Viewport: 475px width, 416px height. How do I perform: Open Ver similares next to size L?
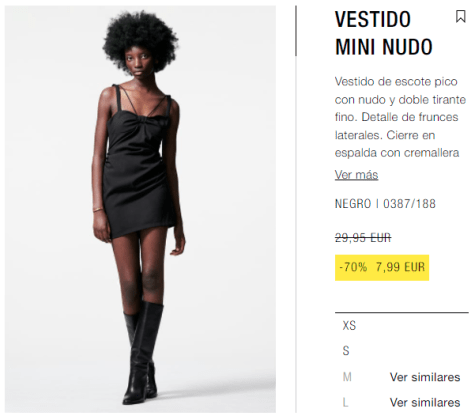(425, 402)
